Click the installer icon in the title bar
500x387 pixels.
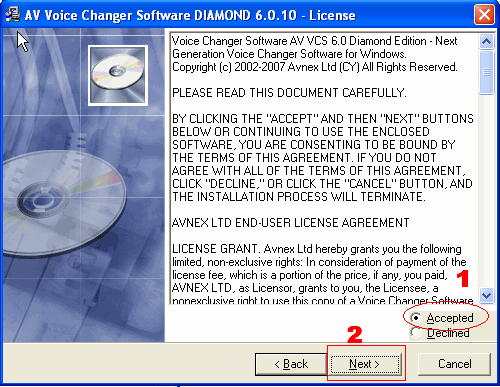[13, 15]
